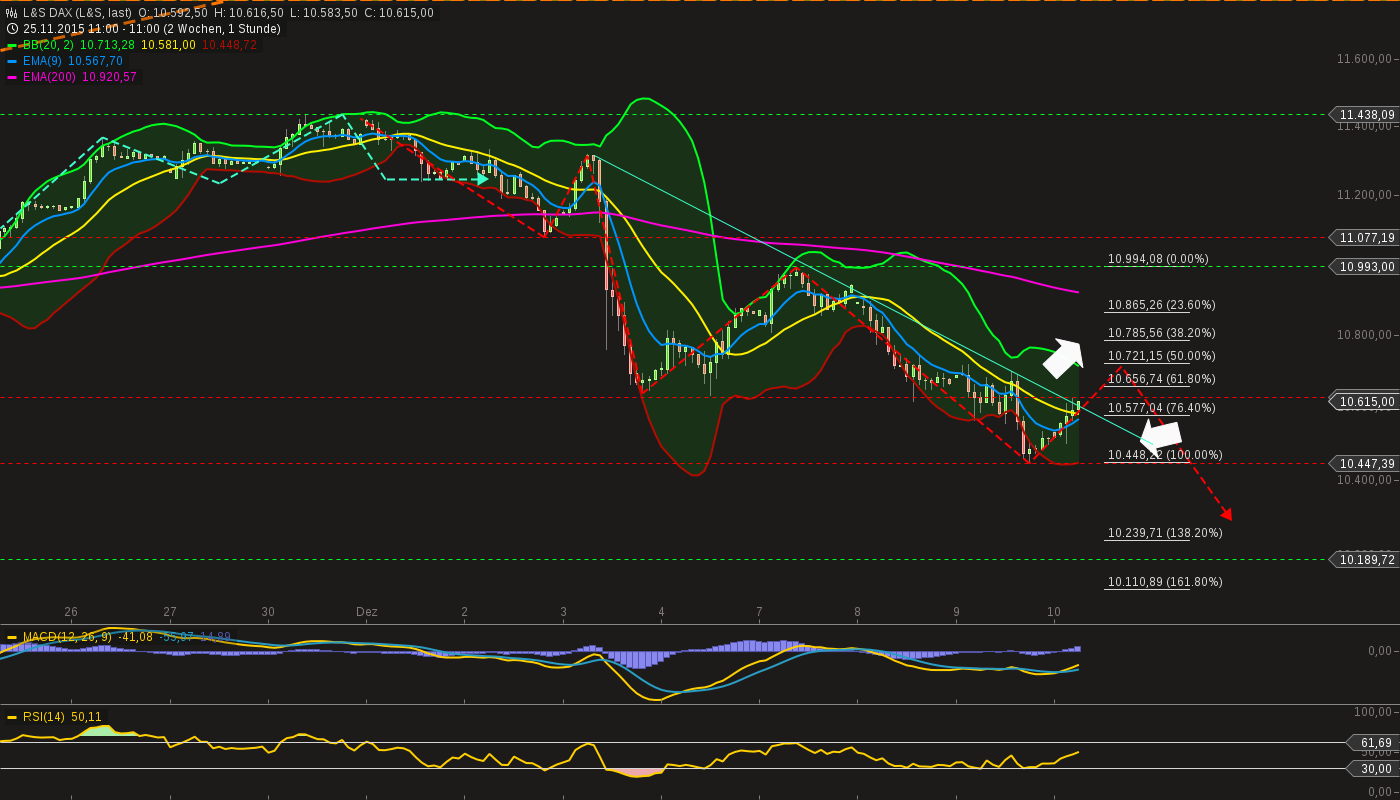Click the Dez month label on time axis
Image resolution: width=1400 pixels, height=800 pixels.
point(367,612)
